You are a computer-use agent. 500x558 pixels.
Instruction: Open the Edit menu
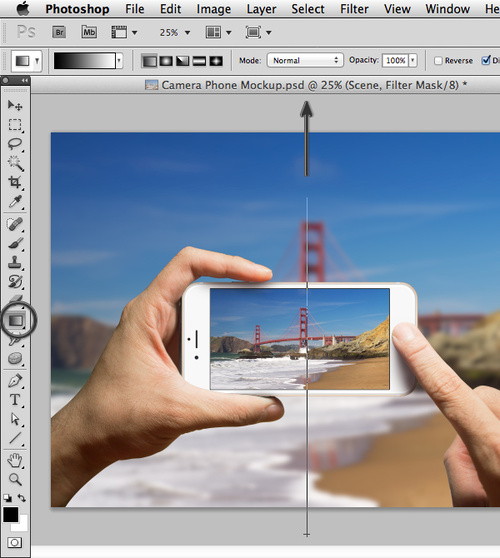[170, 9]
